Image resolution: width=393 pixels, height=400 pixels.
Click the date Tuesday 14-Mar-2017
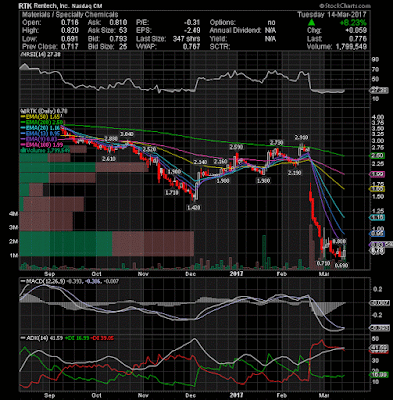click(x=332, y=15)
